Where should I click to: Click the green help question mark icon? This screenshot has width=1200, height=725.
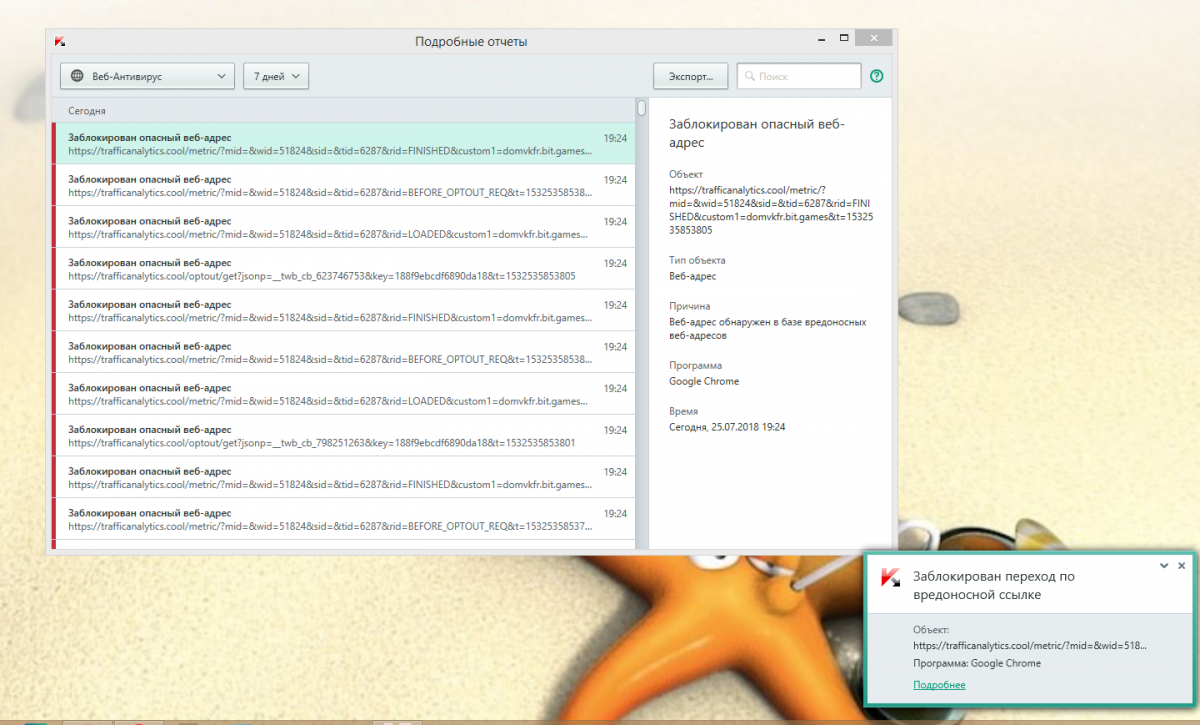877,76
